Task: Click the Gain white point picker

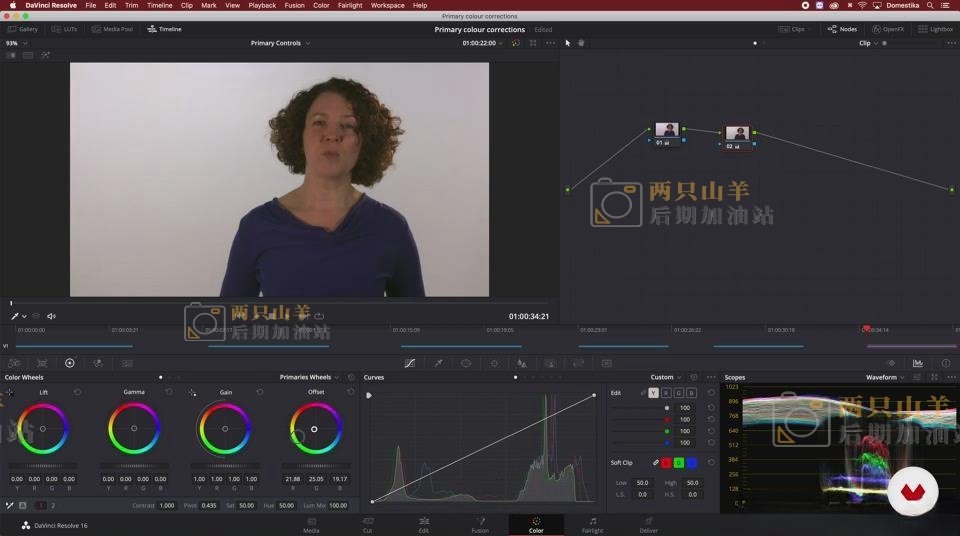Action: (x=192, y=392)
